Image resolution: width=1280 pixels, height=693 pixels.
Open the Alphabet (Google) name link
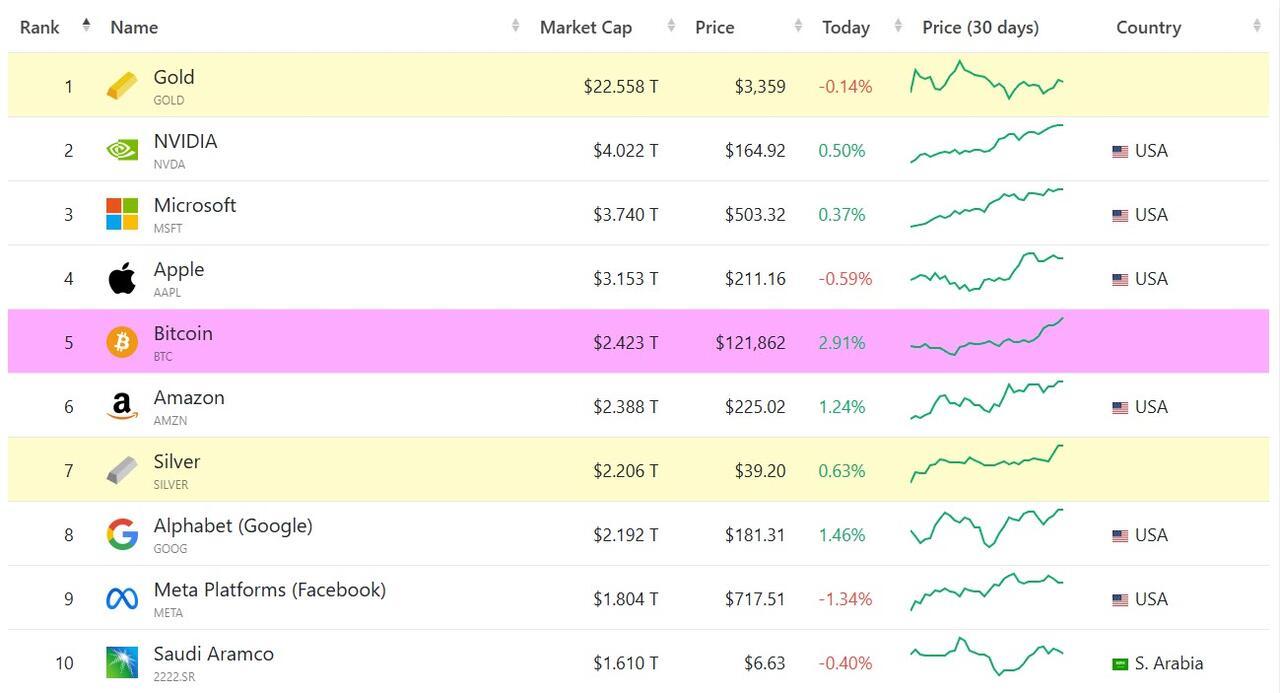pos(232,526)
